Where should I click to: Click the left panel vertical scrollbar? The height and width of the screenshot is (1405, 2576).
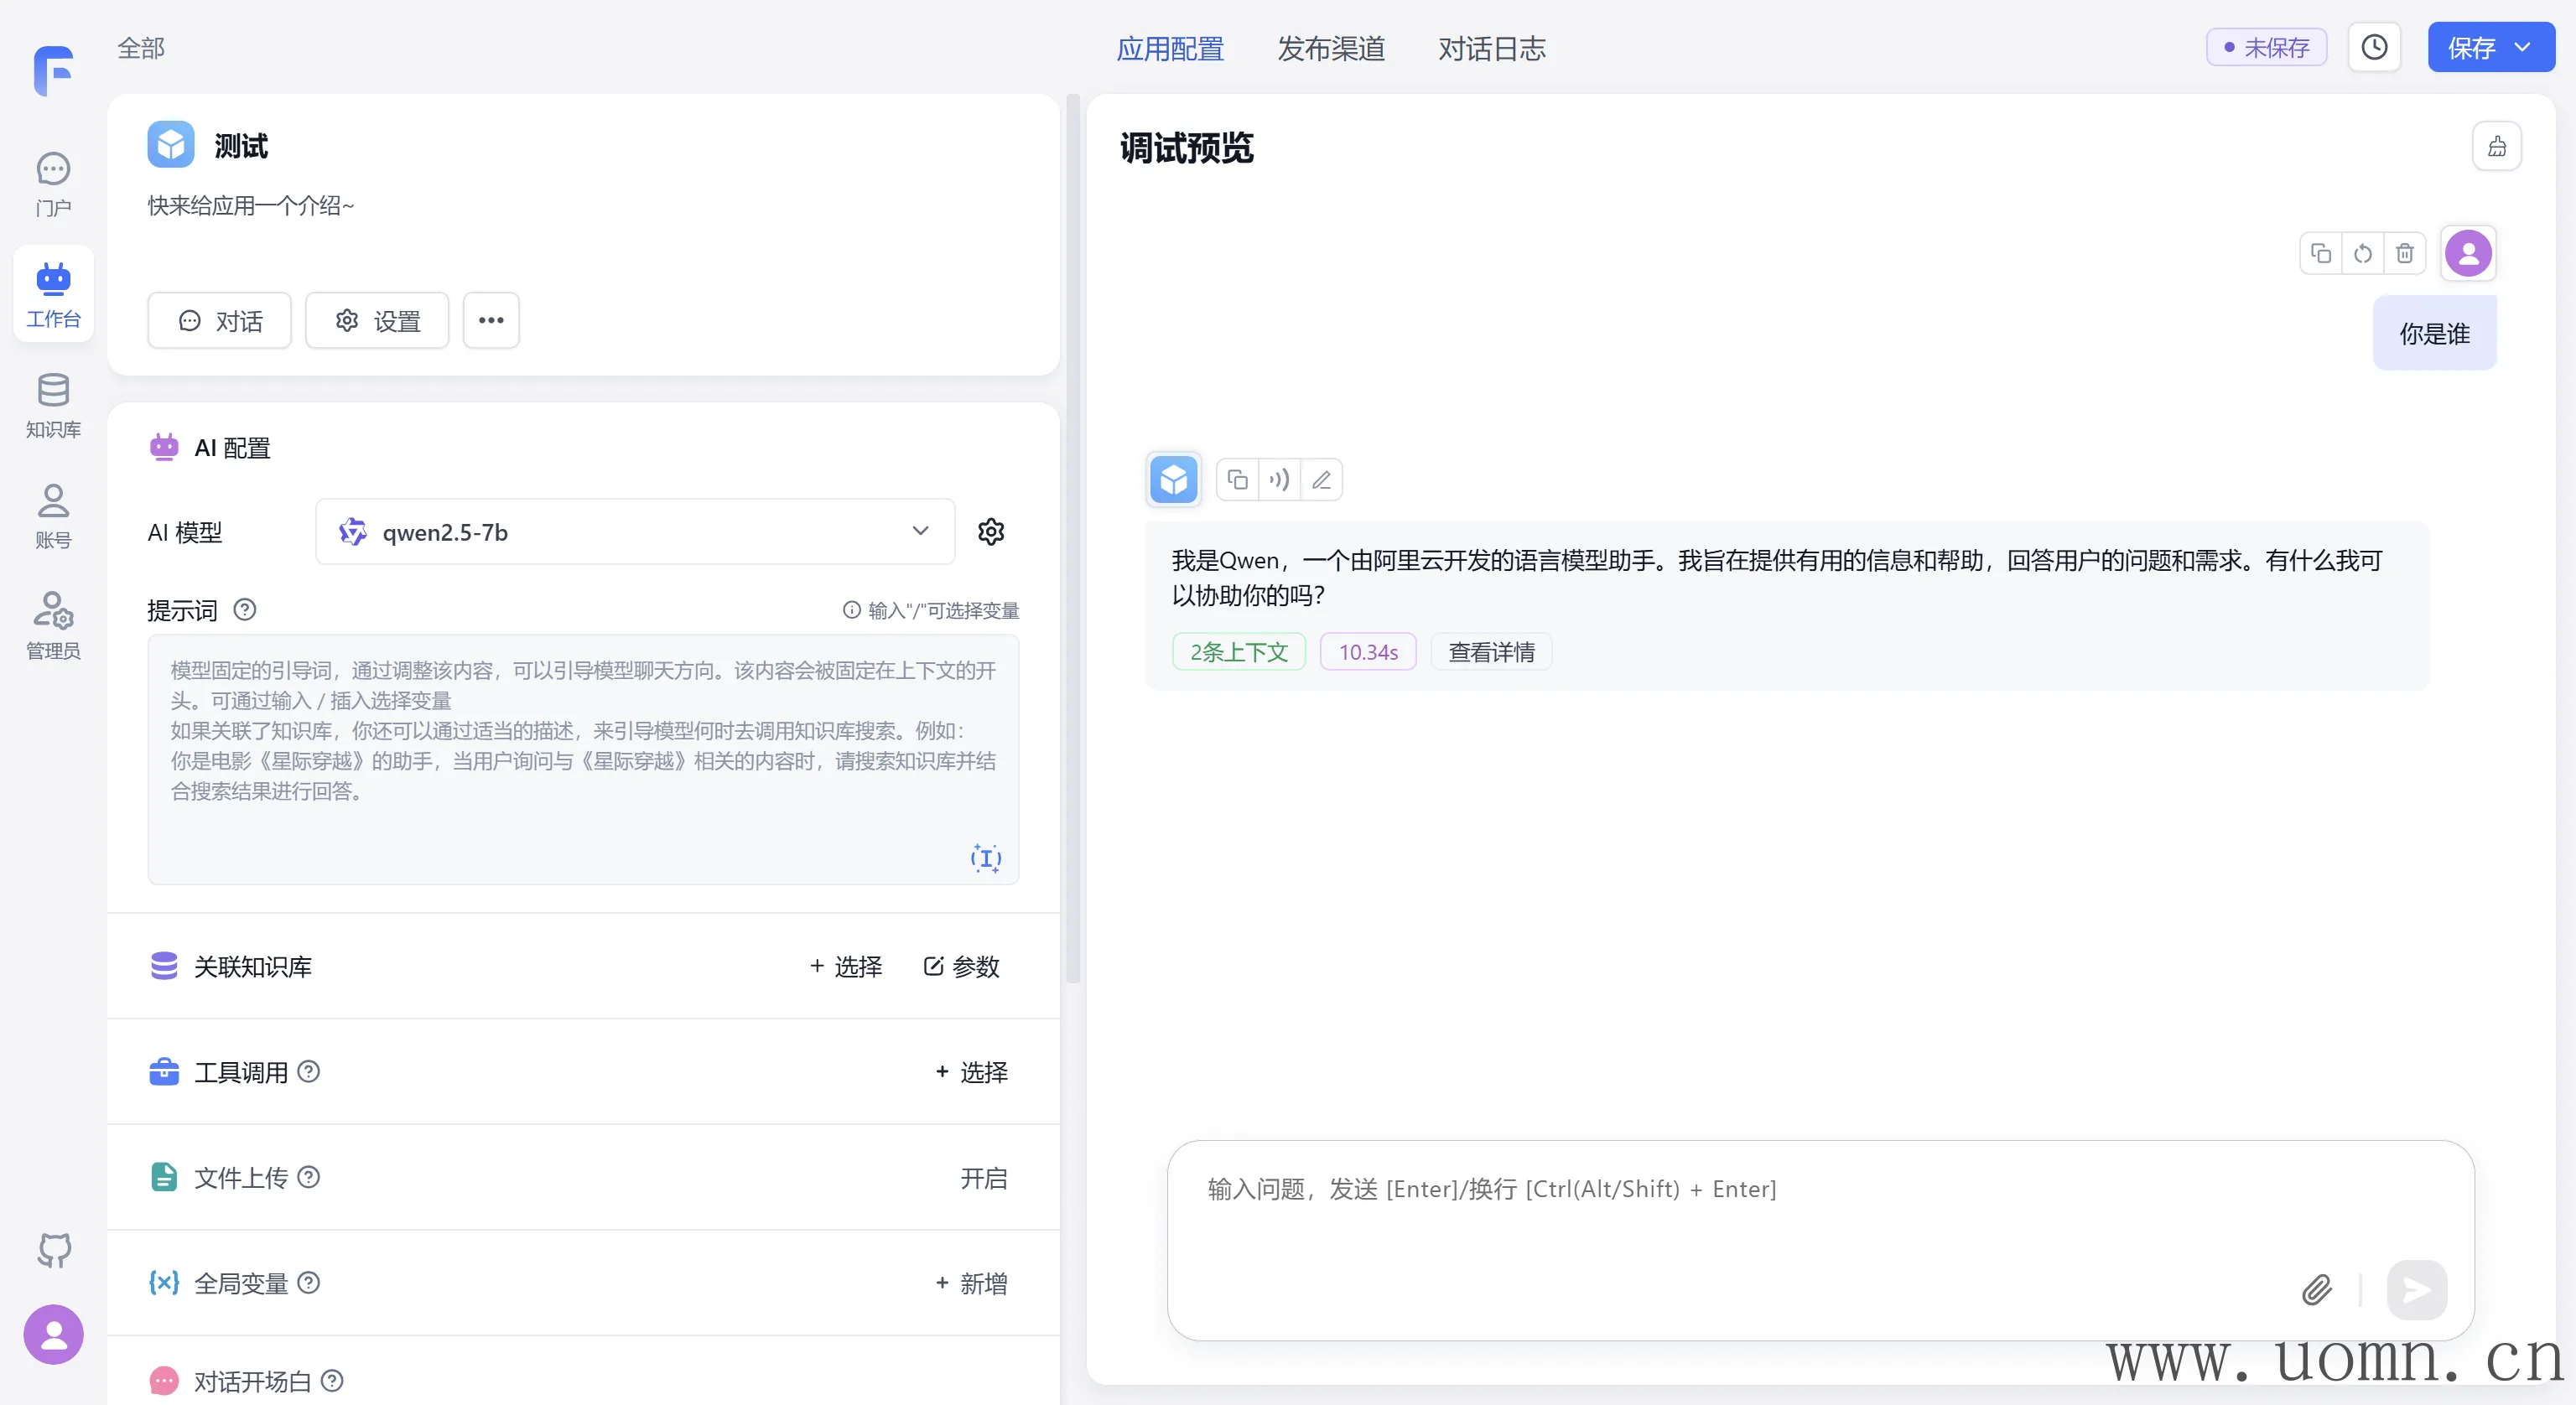click(1073, 540)
